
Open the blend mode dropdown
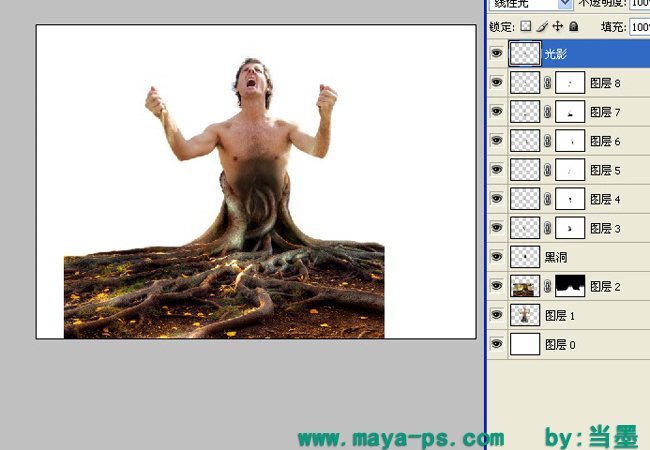pyautogui.click(x=531, y=4)
